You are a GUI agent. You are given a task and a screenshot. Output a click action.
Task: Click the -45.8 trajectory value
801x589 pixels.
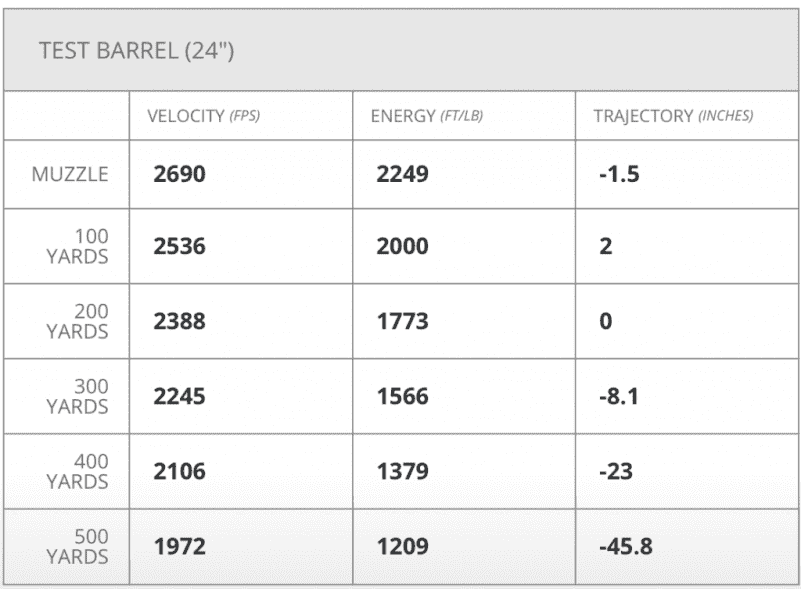[627, 547]
